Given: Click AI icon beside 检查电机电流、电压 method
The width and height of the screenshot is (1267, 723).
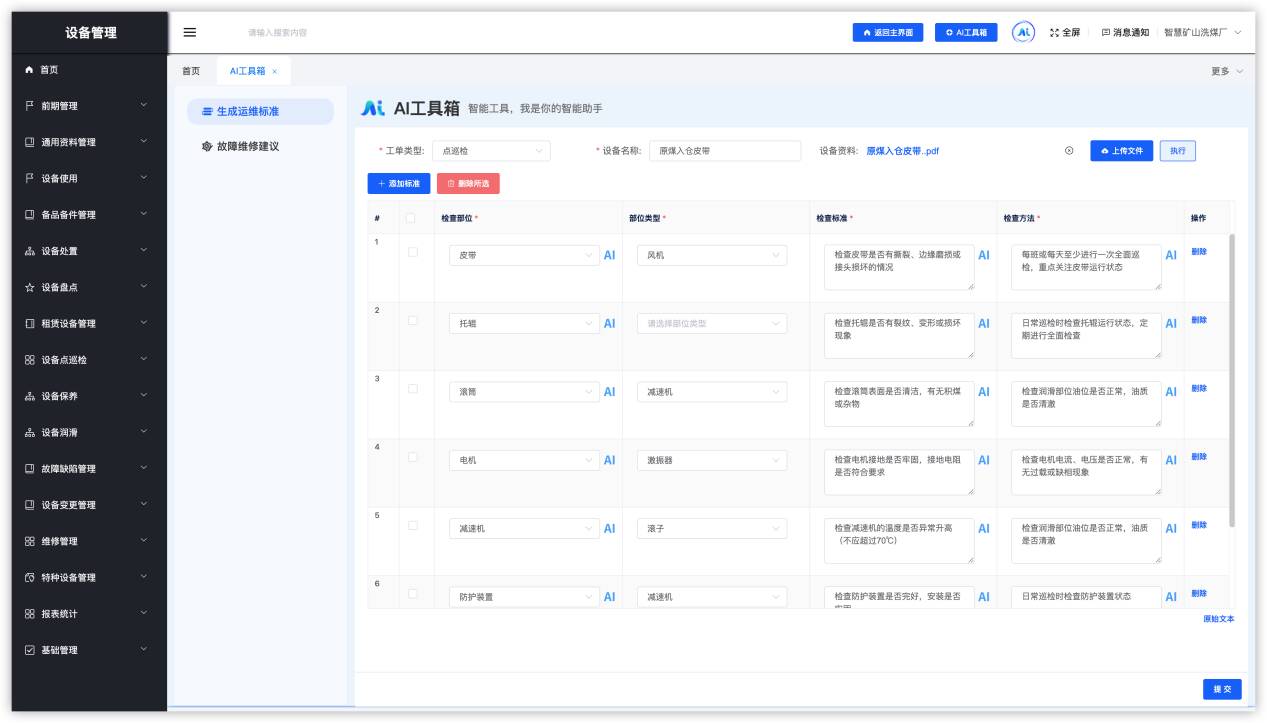Looking at the screenshot, I should [1171, 460].
